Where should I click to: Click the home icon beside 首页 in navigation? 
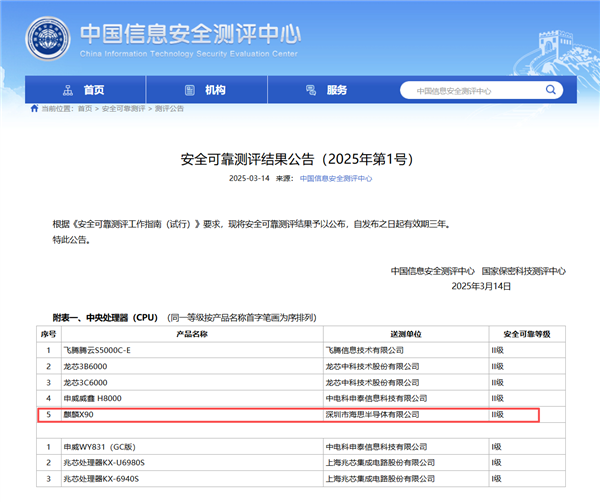70,90
